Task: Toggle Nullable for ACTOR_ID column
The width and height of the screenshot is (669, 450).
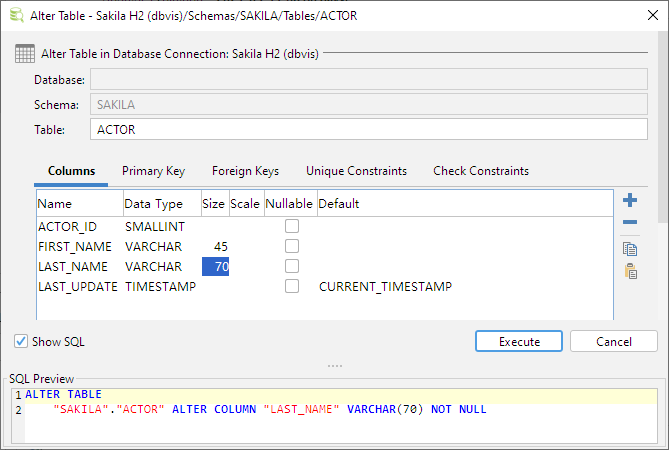Action: click(x=292, y=227)
